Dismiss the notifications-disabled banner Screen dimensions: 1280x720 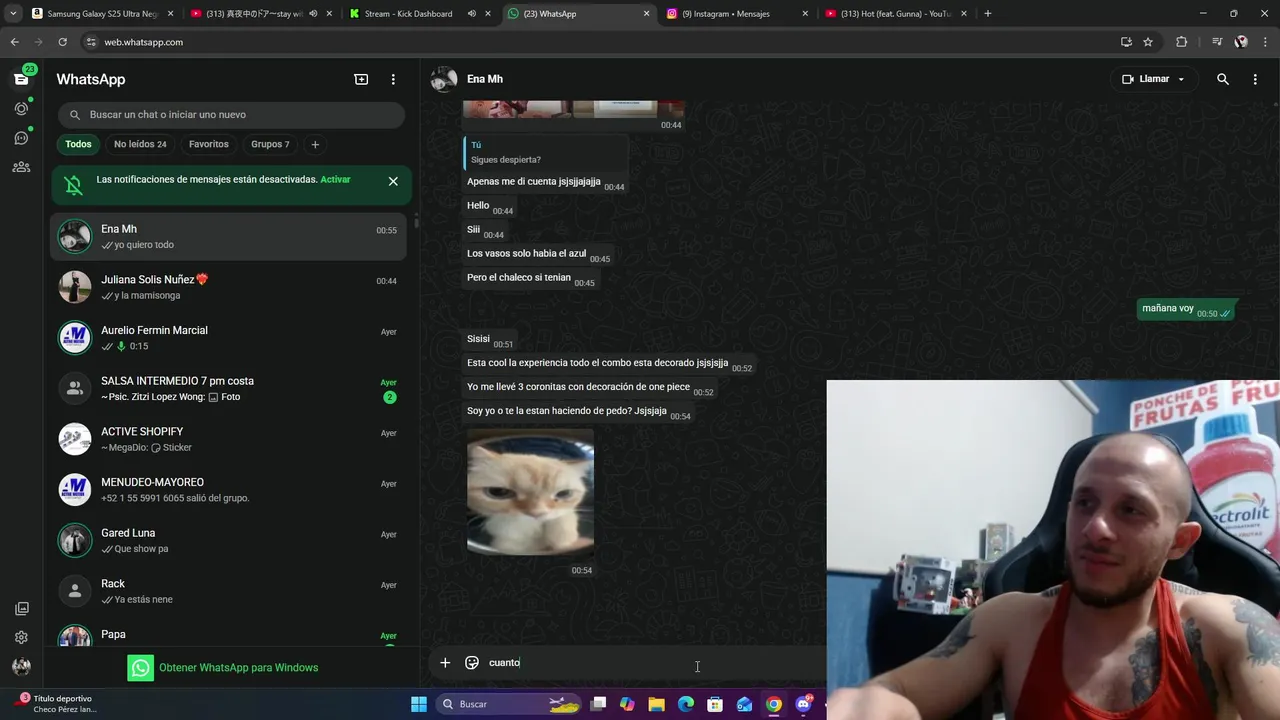(393, 181)
